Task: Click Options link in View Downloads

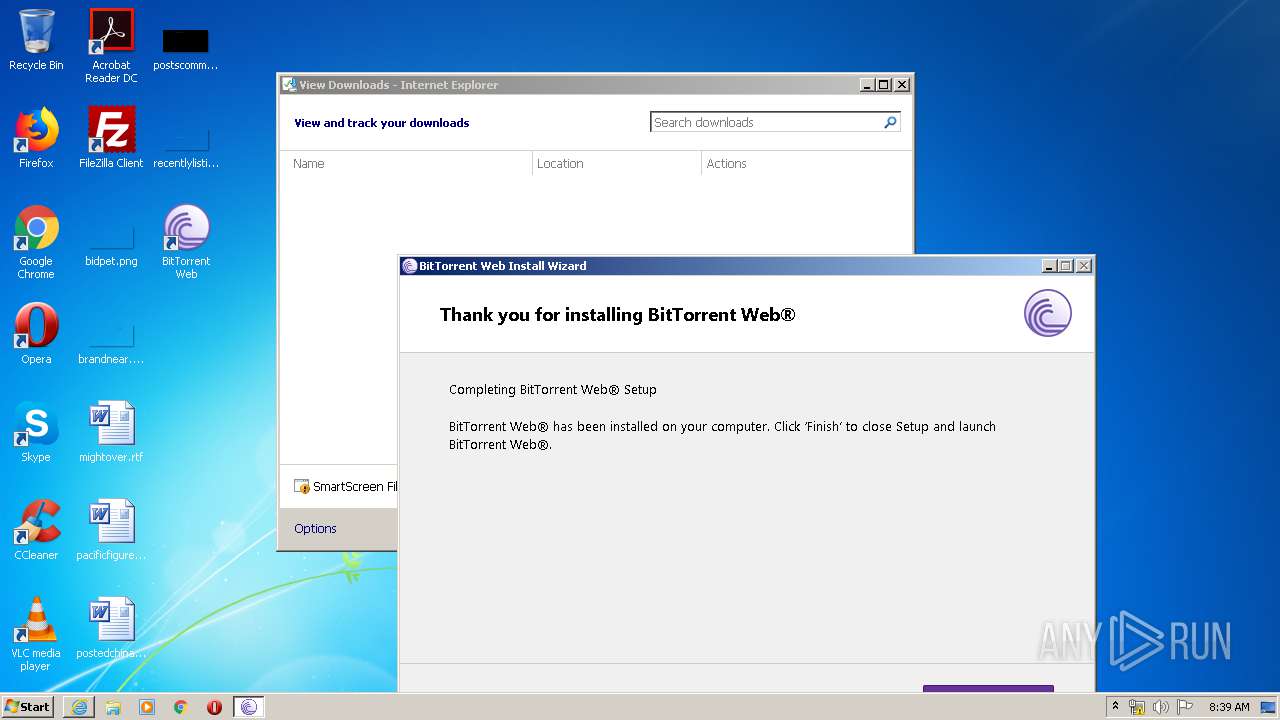Action: [x=315, y=528]
